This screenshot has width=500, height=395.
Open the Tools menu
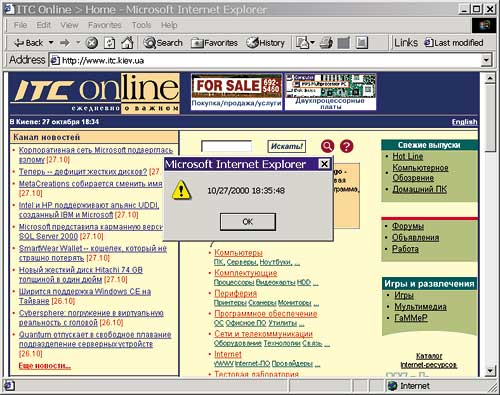pos(141,25)
